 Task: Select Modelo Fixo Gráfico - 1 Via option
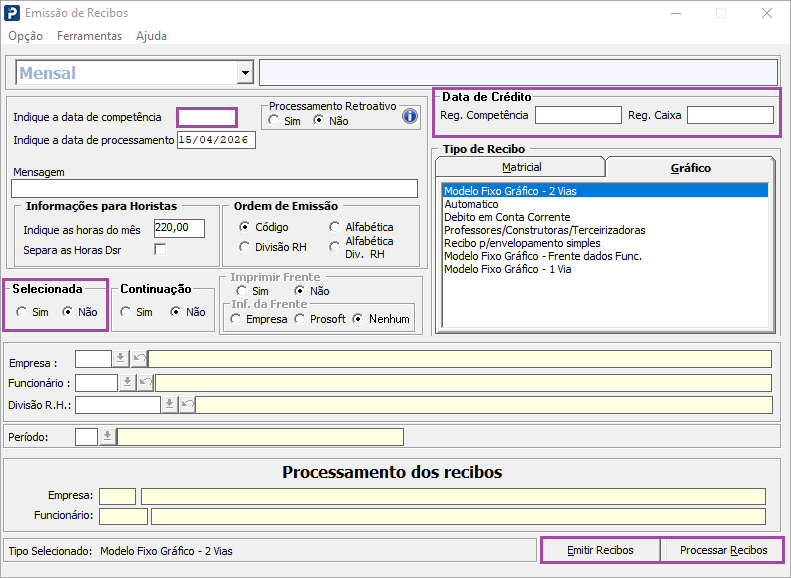pos(605,269)
